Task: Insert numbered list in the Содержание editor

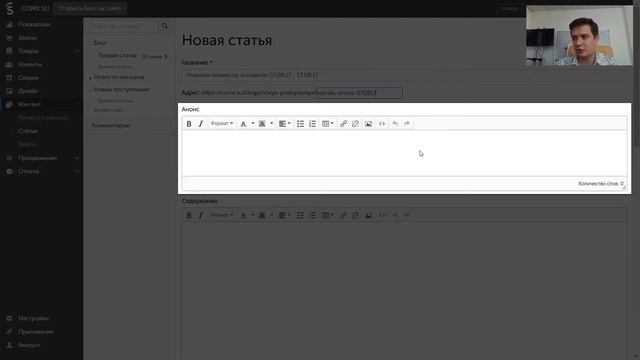Action: click(x=312, y=215)
